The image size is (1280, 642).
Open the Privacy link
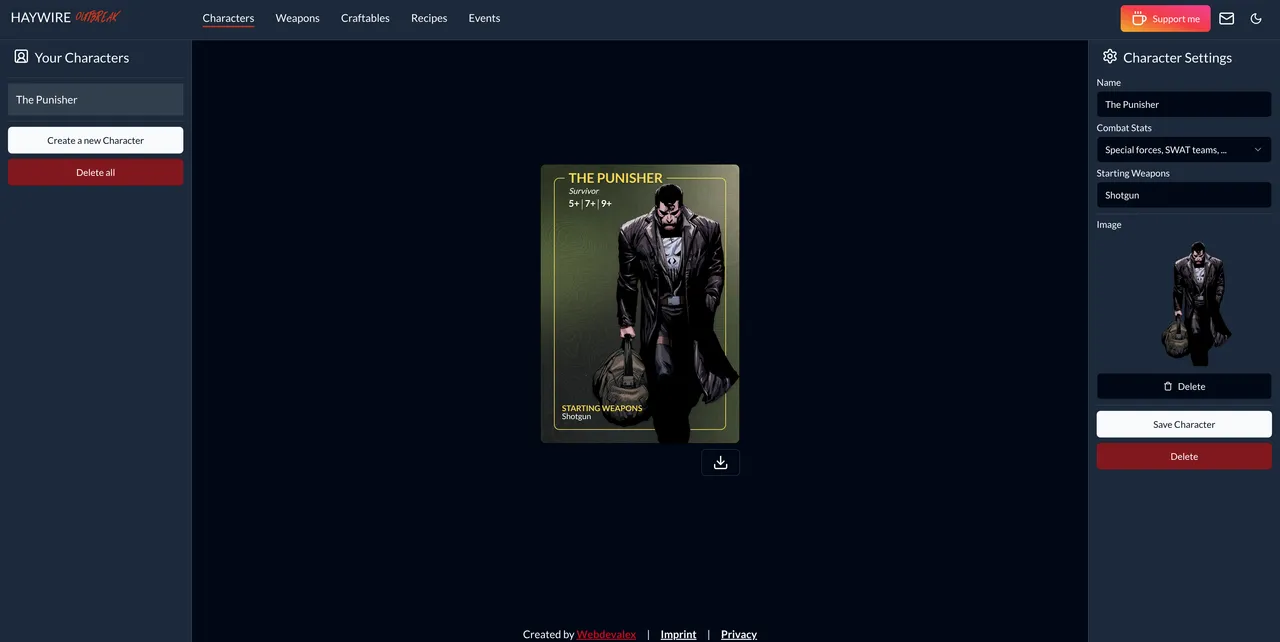click(x=739, y=634)
